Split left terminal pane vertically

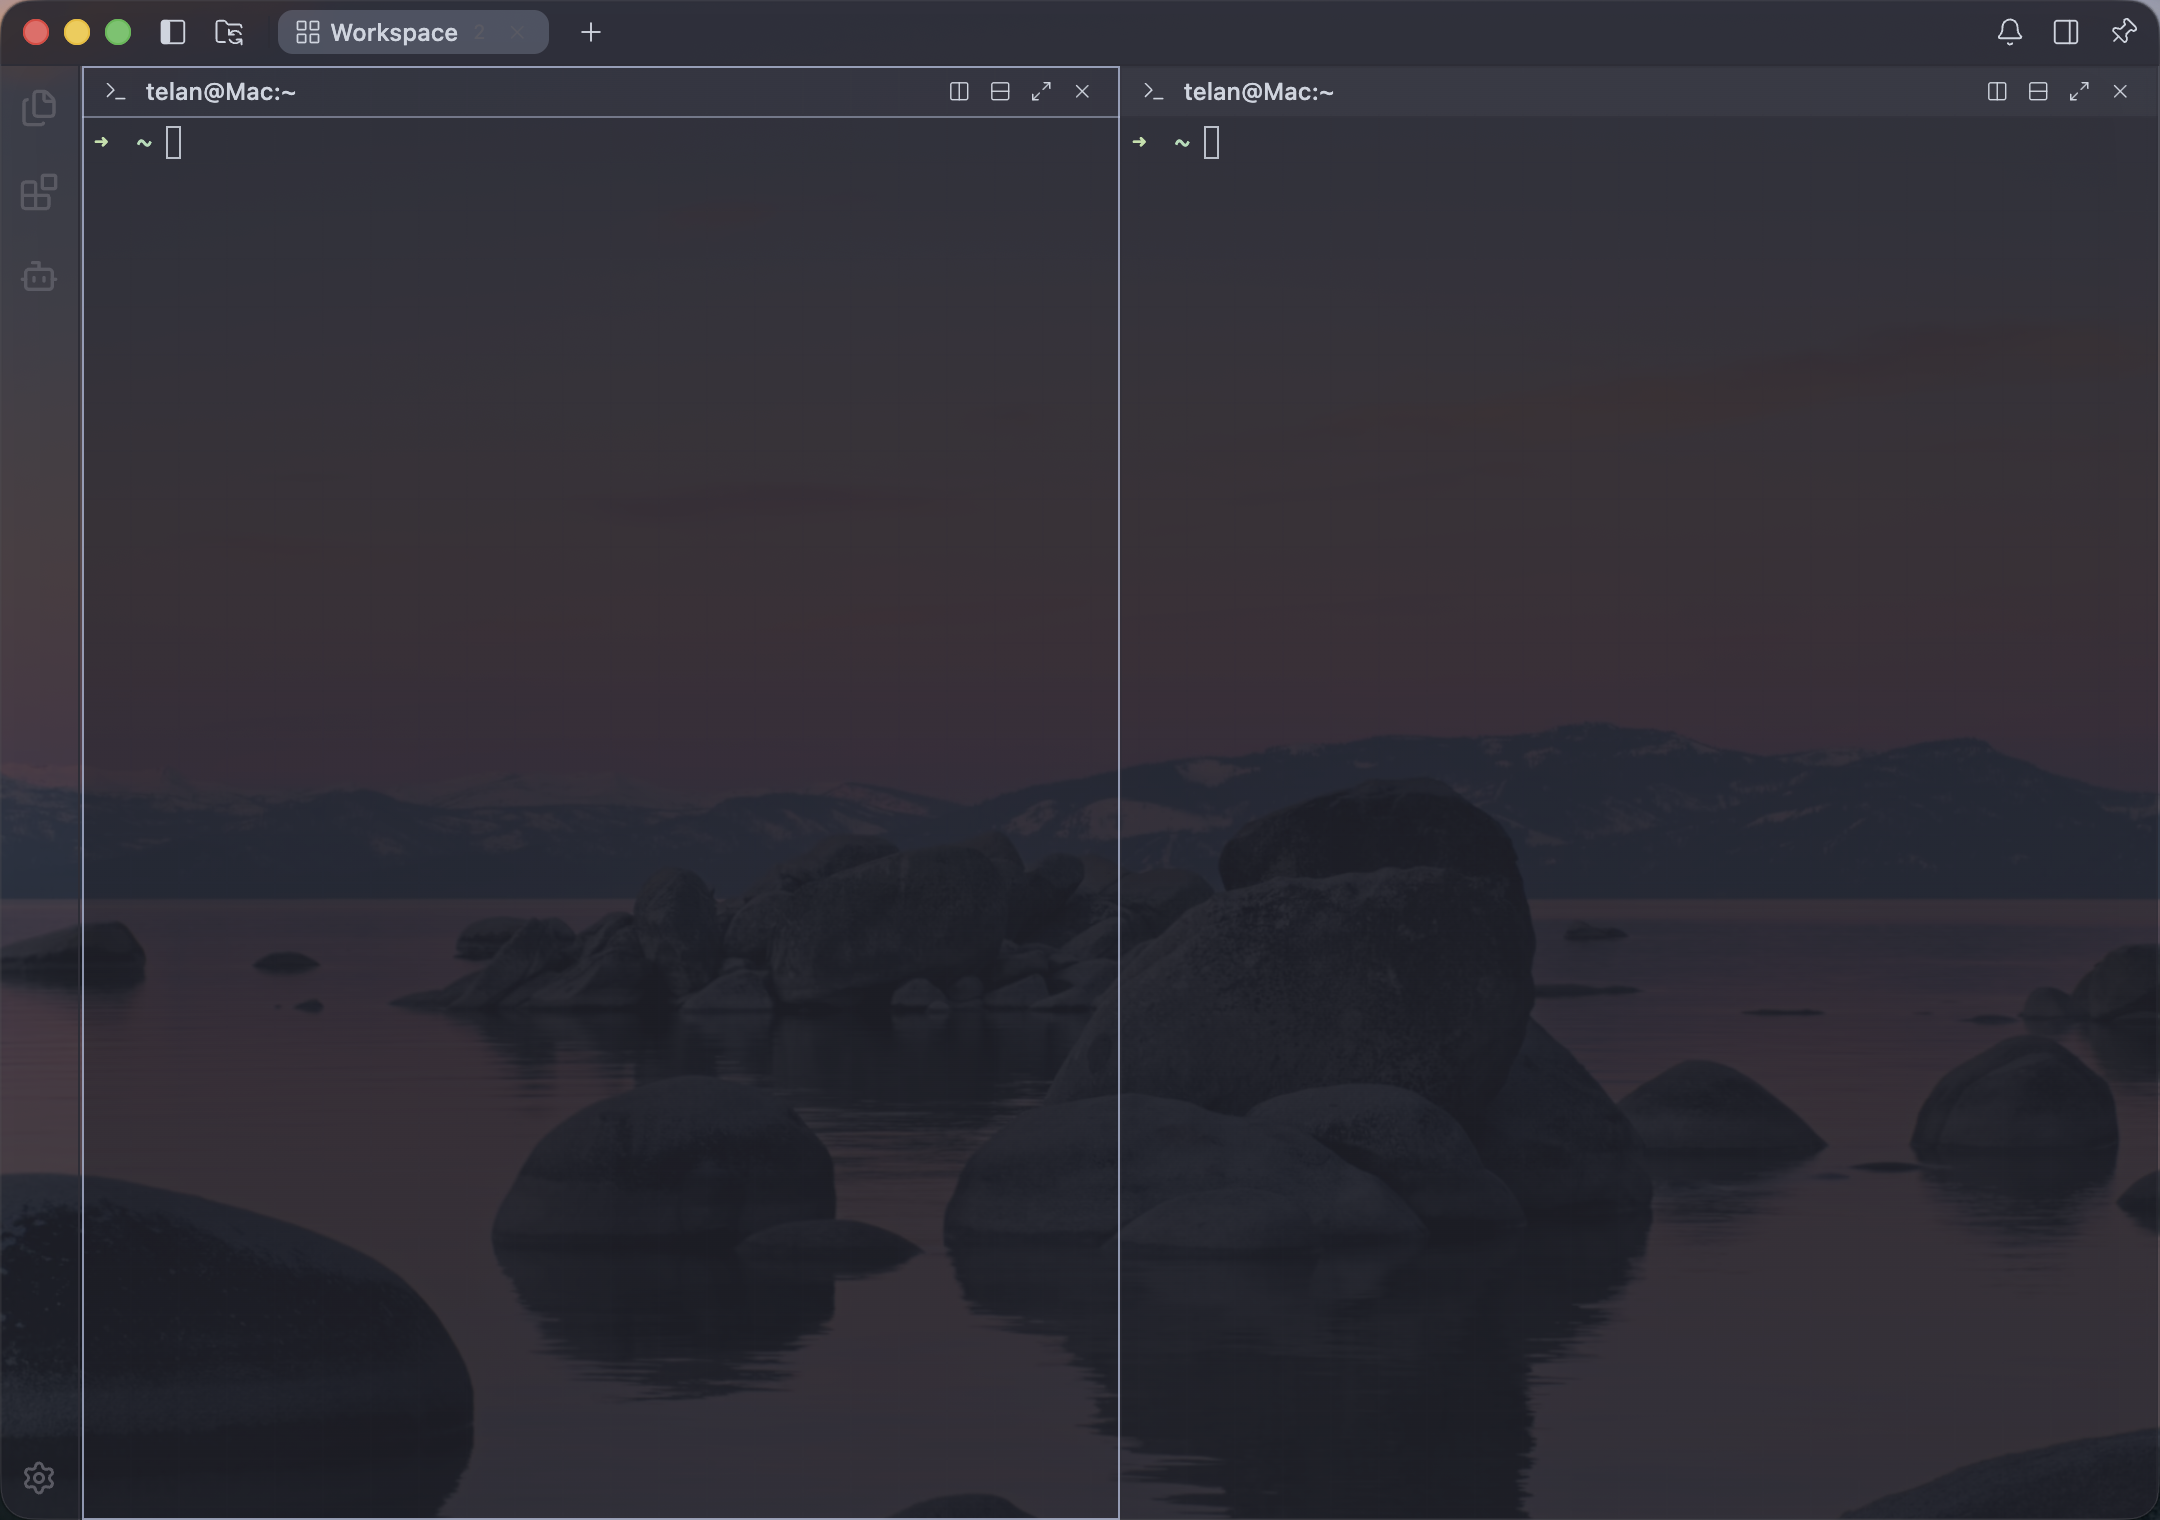[959, 92]
